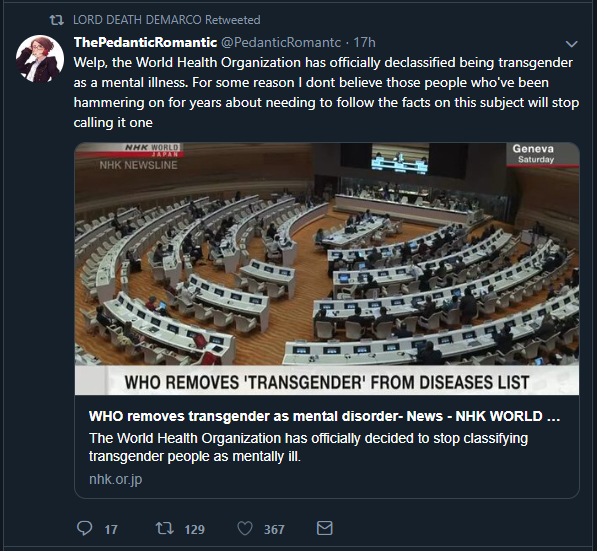Click the 129 retweets count
597x551 pixels.
[x=195, y=529]
